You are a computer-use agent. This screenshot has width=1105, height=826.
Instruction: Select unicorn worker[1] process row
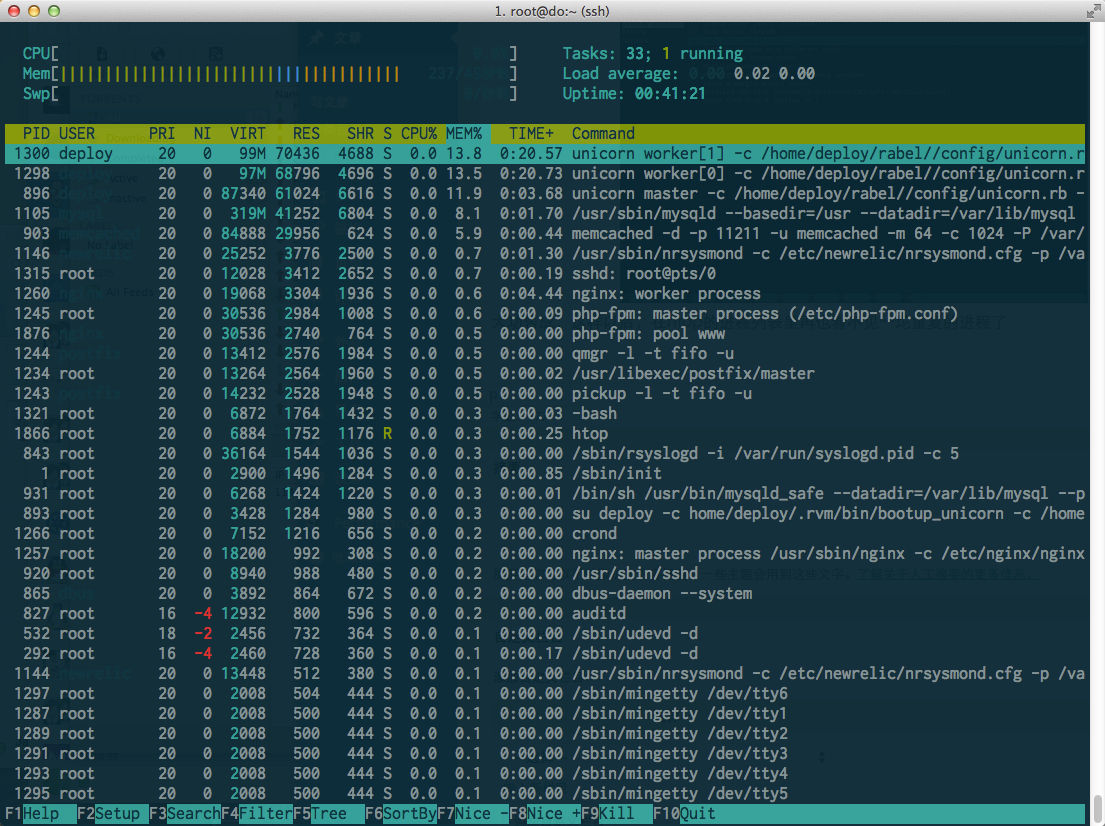coord(545,153)
